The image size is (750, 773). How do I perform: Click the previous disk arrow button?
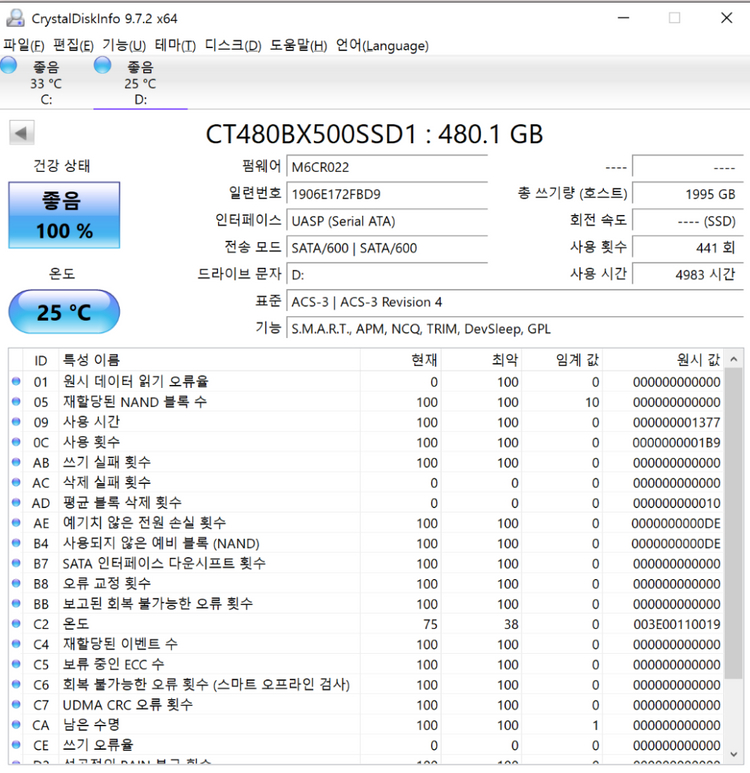(21, 133)
